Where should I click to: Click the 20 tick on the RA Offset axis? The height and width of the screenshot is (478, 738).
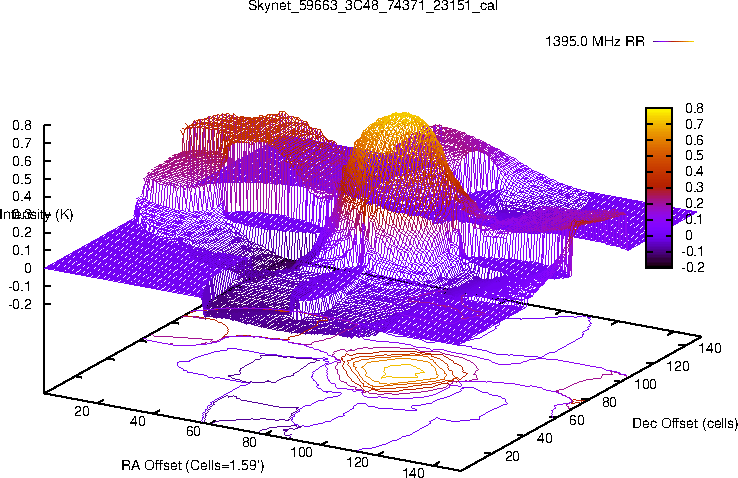pos(82,411)
